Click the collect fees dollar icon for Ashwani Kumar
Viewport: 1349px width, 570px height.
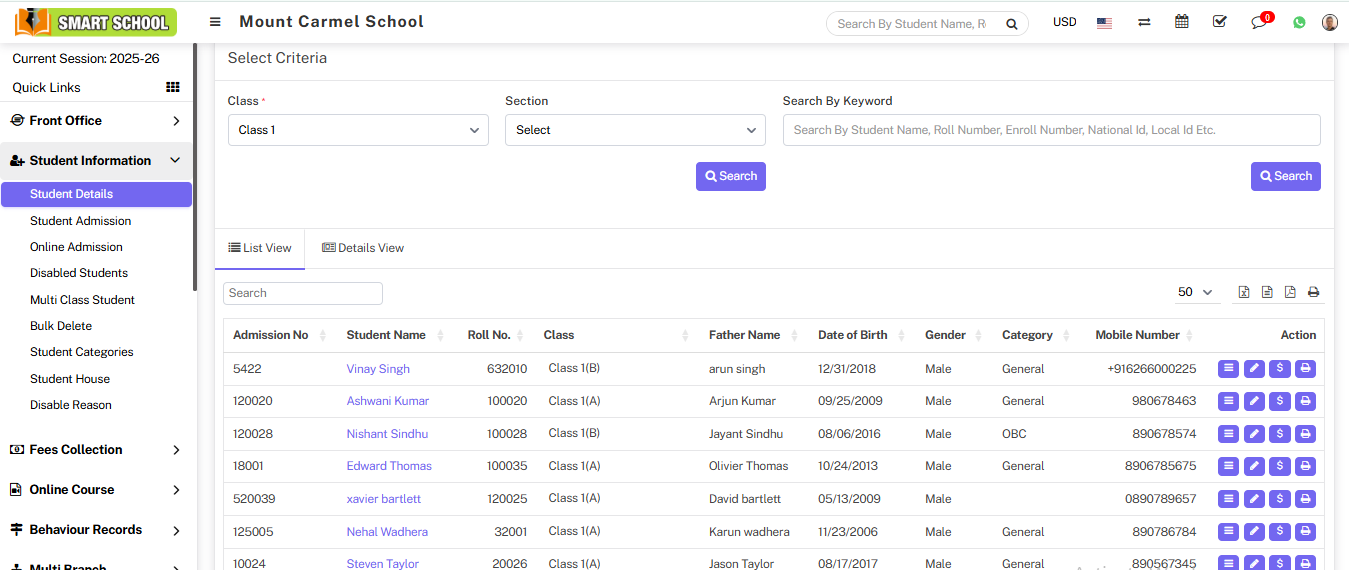[1280, 401]
